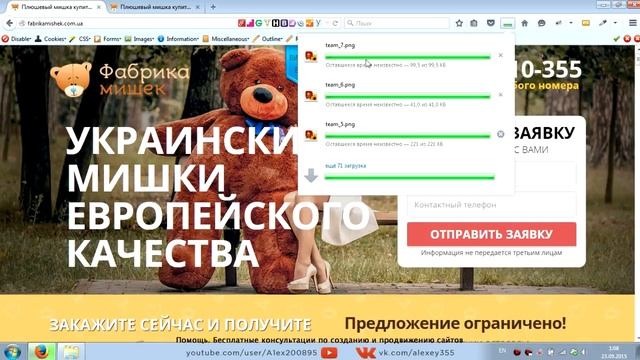Click the YouTube icon in the overlay bar
Image resolution: width=640 pixels, height=360 pixels.
(x=329, y=353)
